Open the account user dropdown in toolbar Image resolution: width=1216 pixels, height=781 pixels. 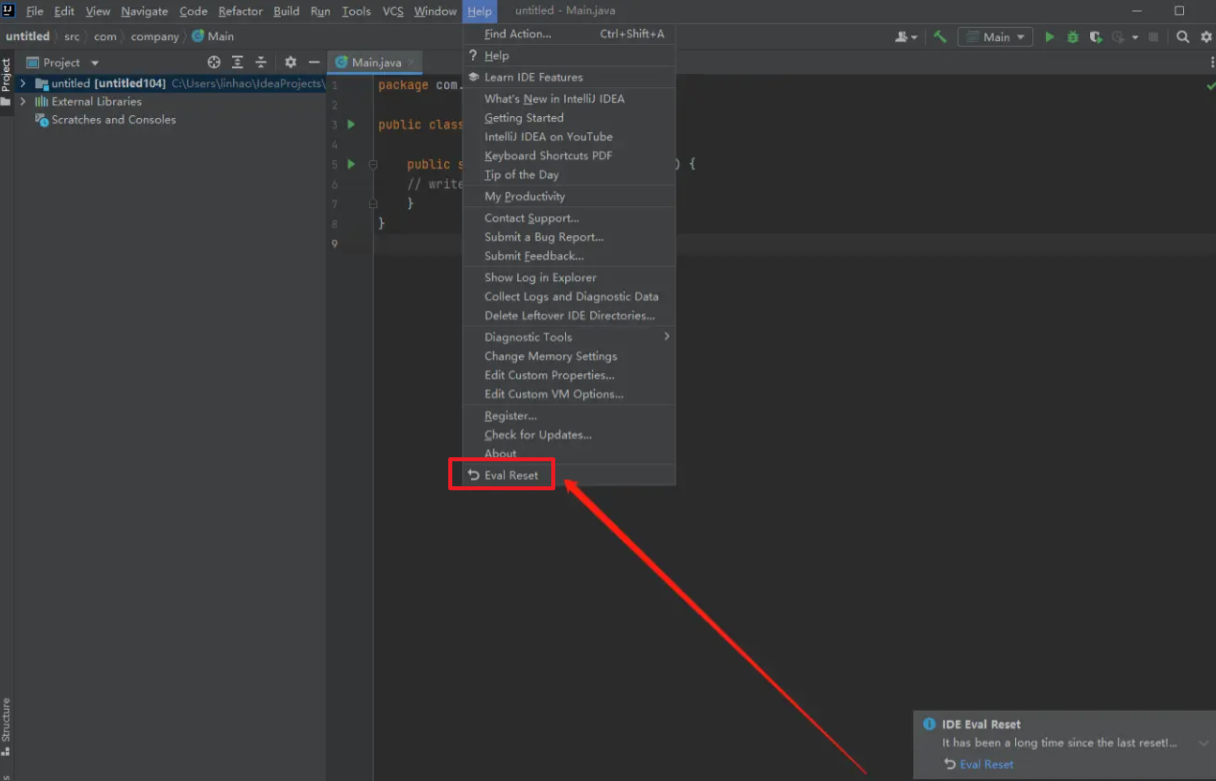[x=907, y=37]
